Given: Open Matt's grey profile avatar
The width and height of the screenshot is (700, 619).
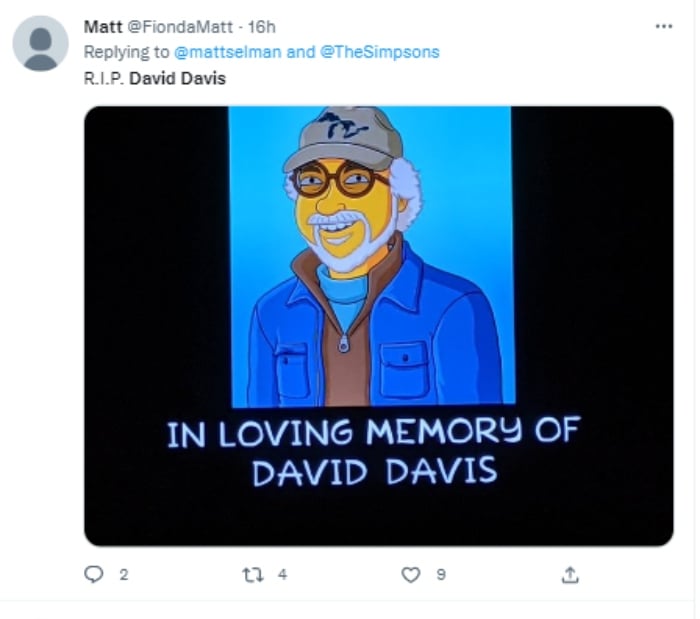Looking at the screenshot, I should click(x=41, y=43).
